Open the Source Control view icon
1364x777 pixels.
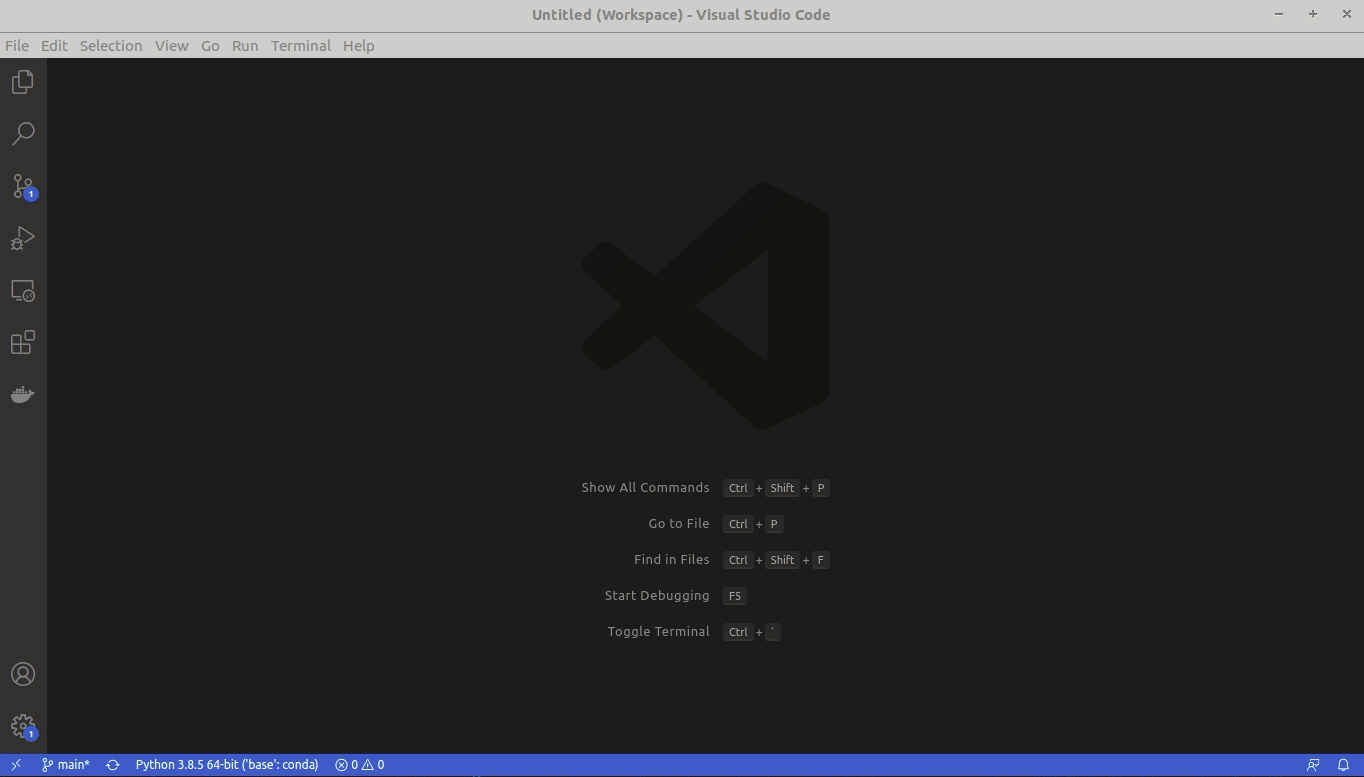click(23, 187)
